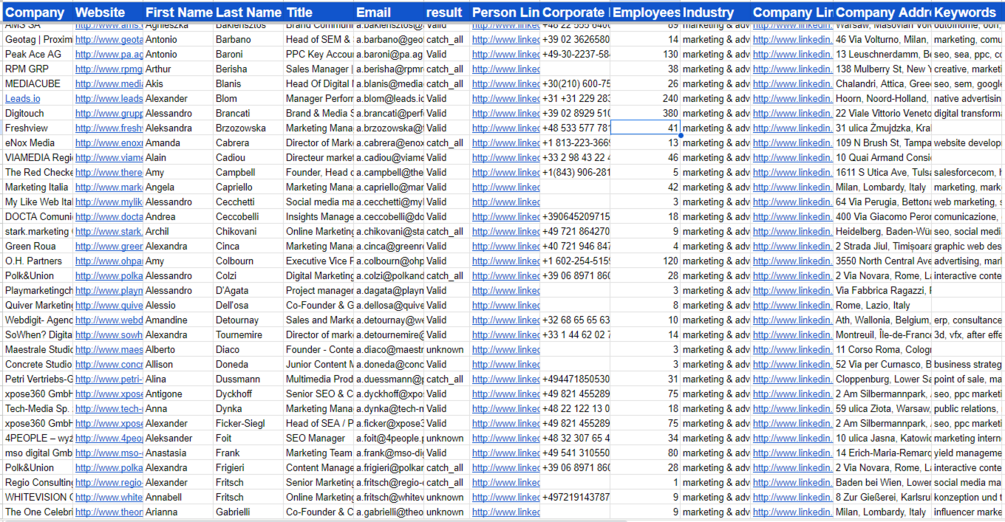Image resolution: width=1005 pixels, height=522 pixels.
Task: Select Multimedia Prod title cell
Action: pos(318,378)
